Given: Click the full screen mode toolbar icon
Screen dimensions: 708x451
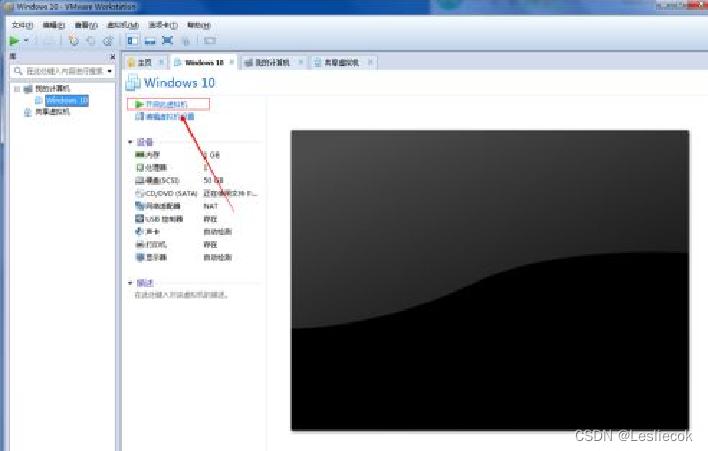Looking at the screenshot, I should (168, 41).
